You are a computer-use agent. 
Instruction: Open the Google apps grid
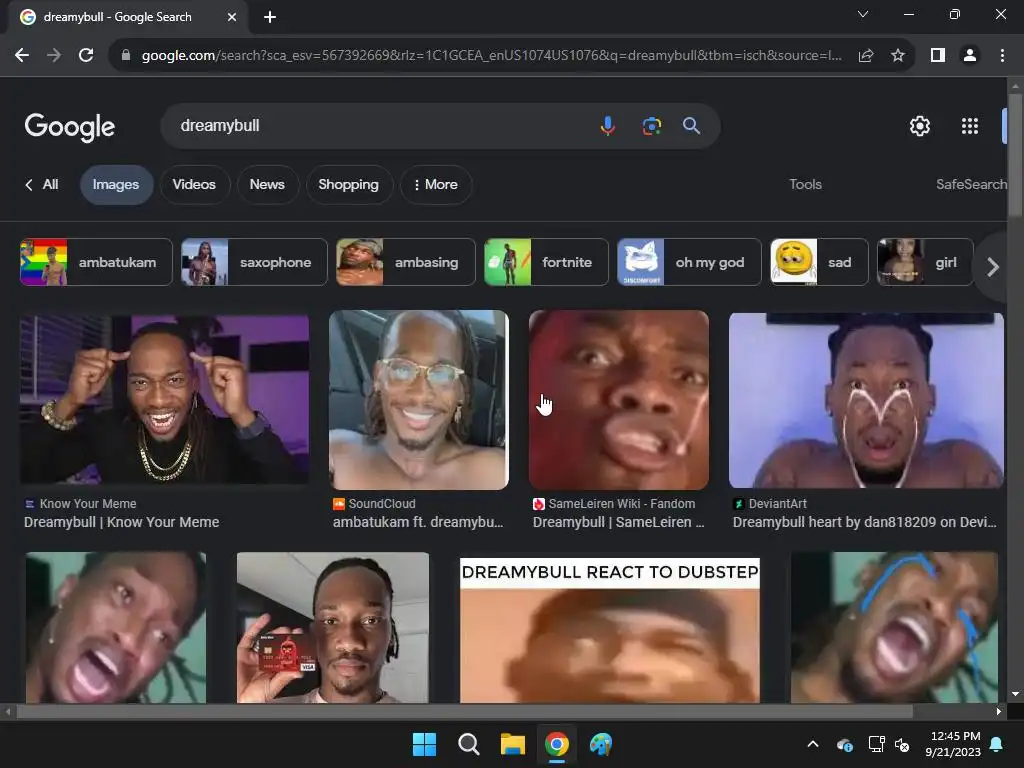point(970,126)
